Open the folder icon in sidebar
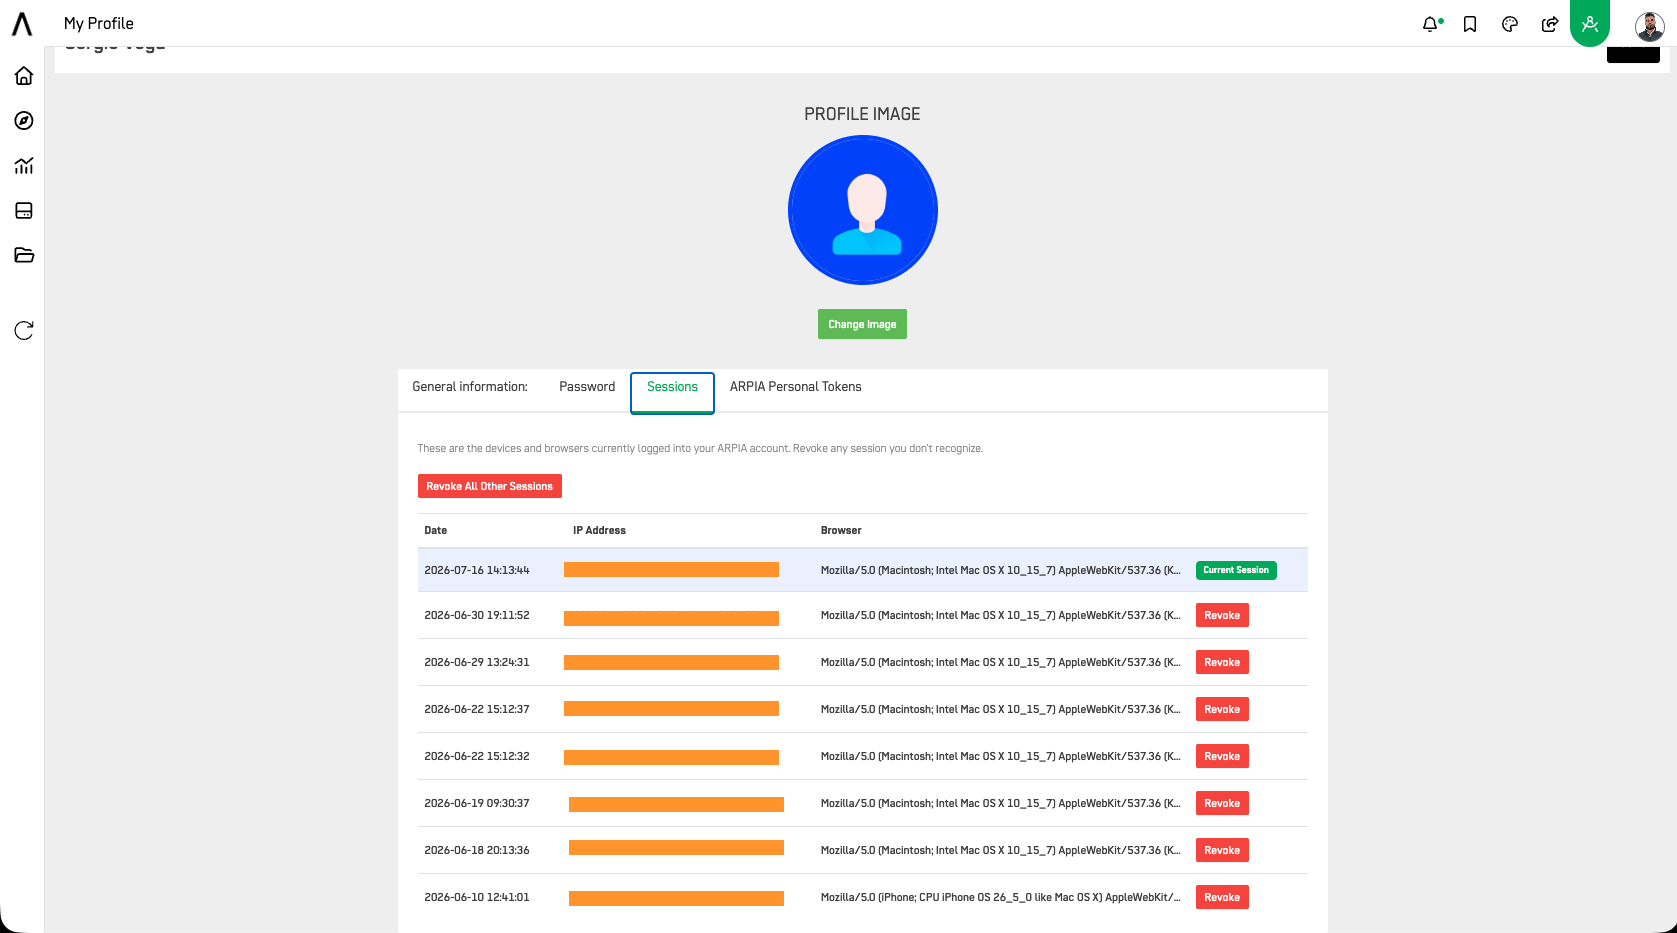 (x=24, y=255)
